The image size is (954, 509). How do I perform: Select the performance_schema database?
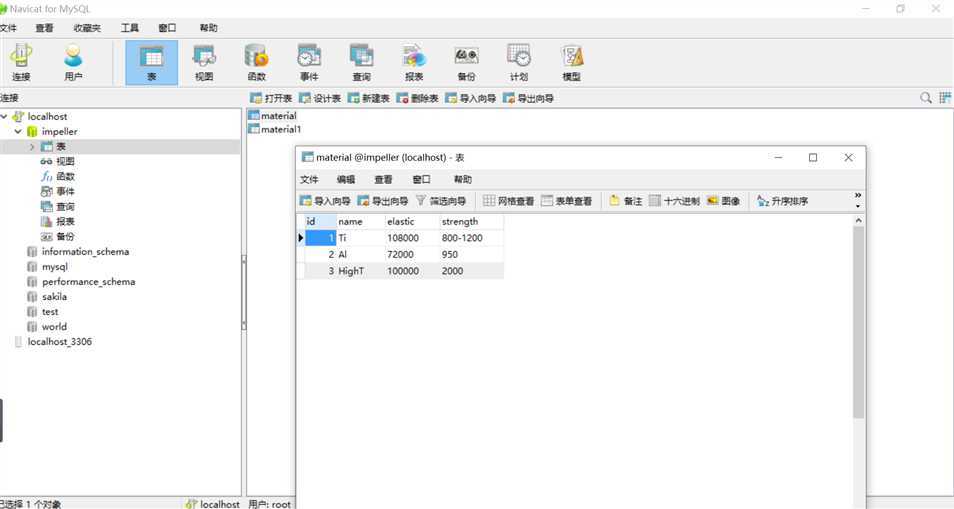click(81, 282)
